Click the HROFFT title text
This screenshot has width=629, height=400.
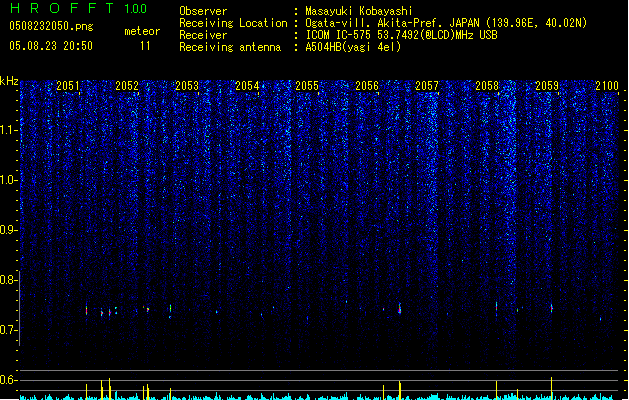(x=62, y=8)
